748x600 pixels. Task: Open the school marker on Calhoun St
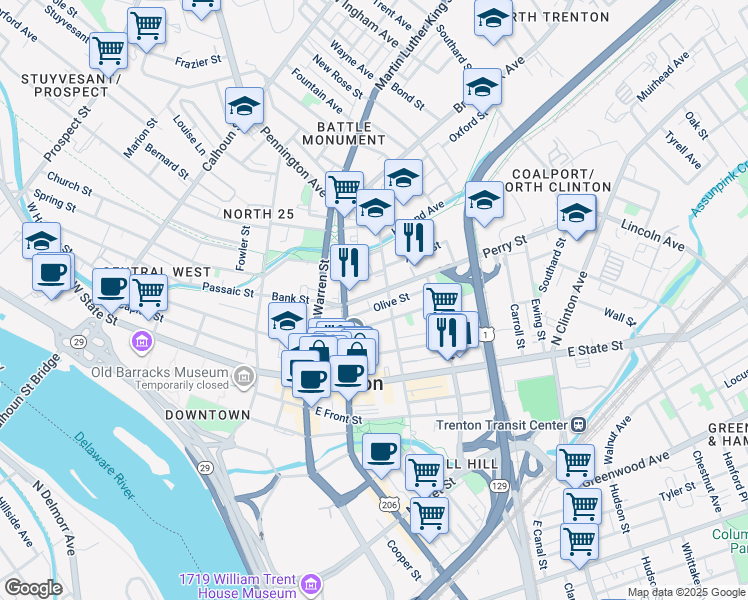click(244, 108)
